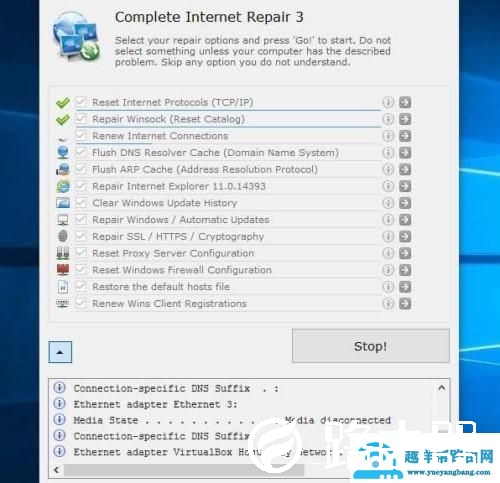Run Flush DNS Resolver Cache arrow icon
The image size is (500, 483).
tap(405, 153)
